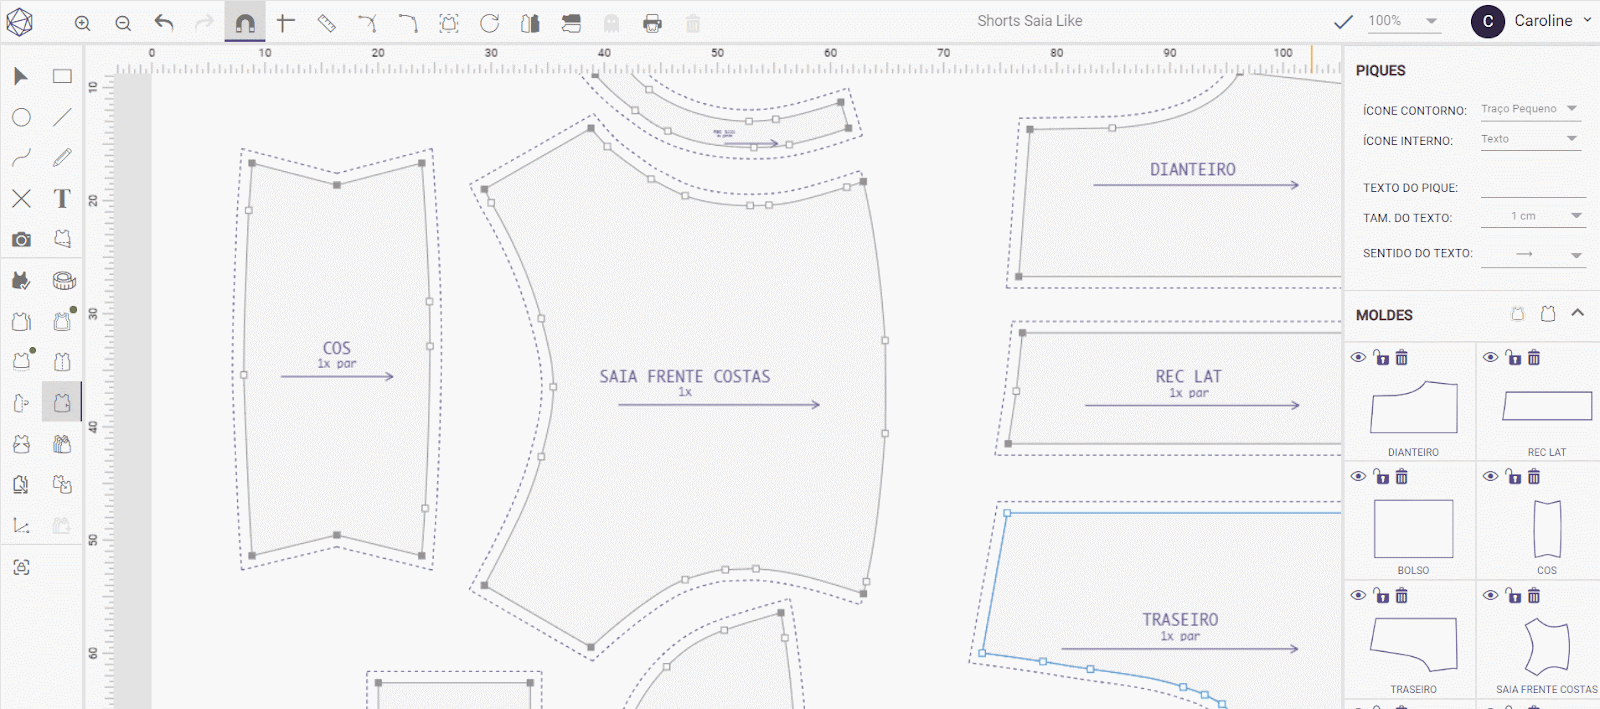Click the dashed frame pattern selection icon
Screen dimensions: 1600x709
(x=449, y=23)
